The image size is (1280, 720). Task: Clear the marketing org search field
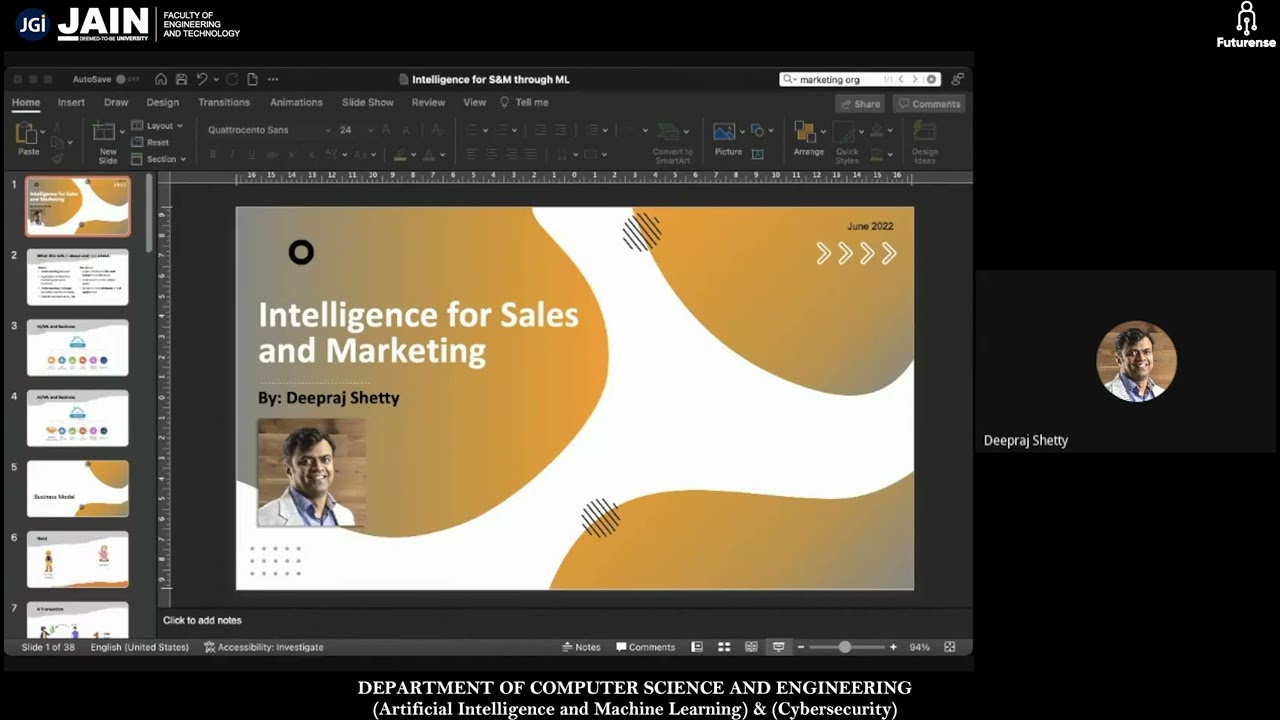pos(931,79)
